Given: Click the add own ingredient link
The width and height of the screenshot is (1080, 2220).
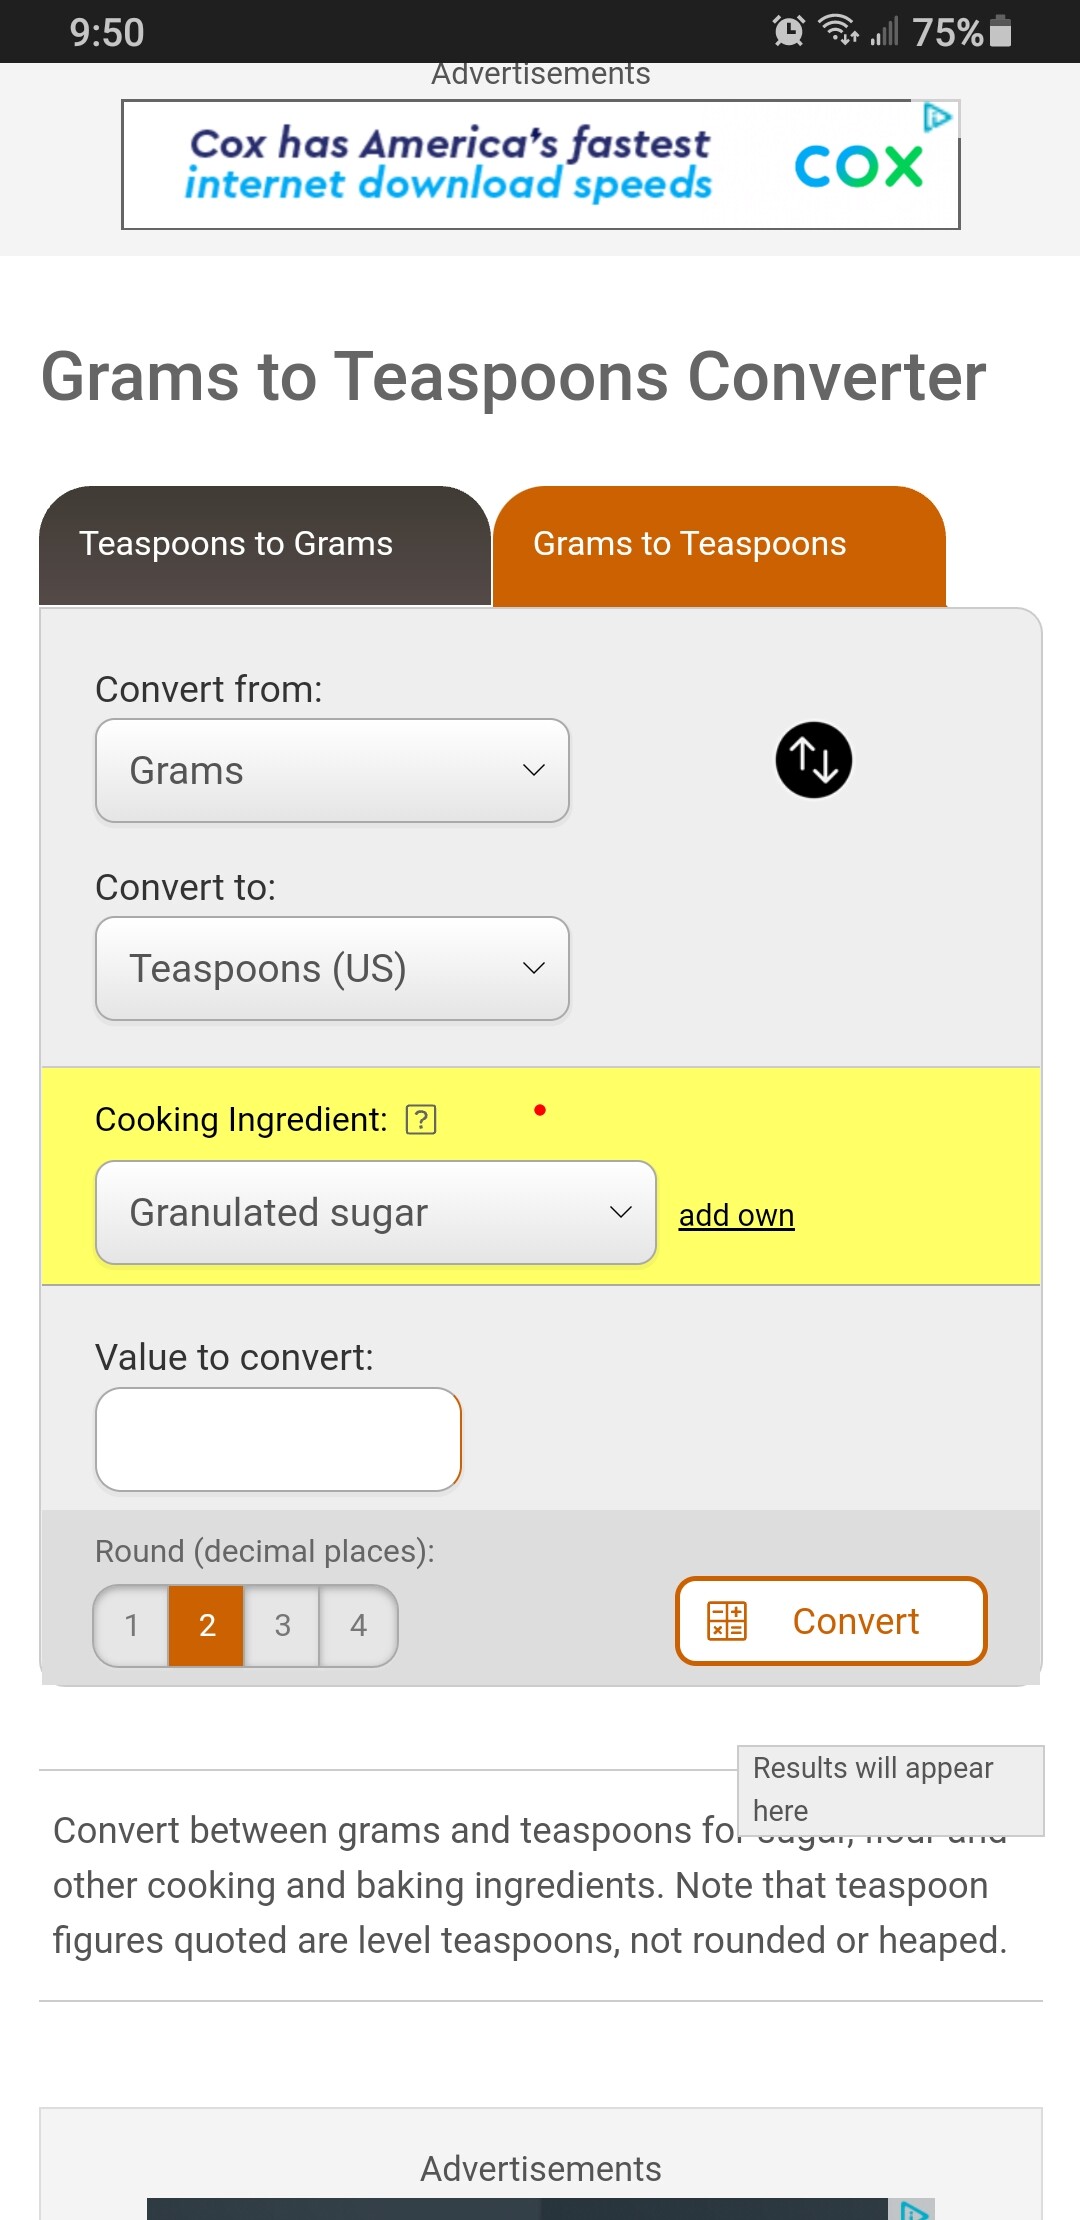Looking at the screenshot, I should pos(736,1215).
